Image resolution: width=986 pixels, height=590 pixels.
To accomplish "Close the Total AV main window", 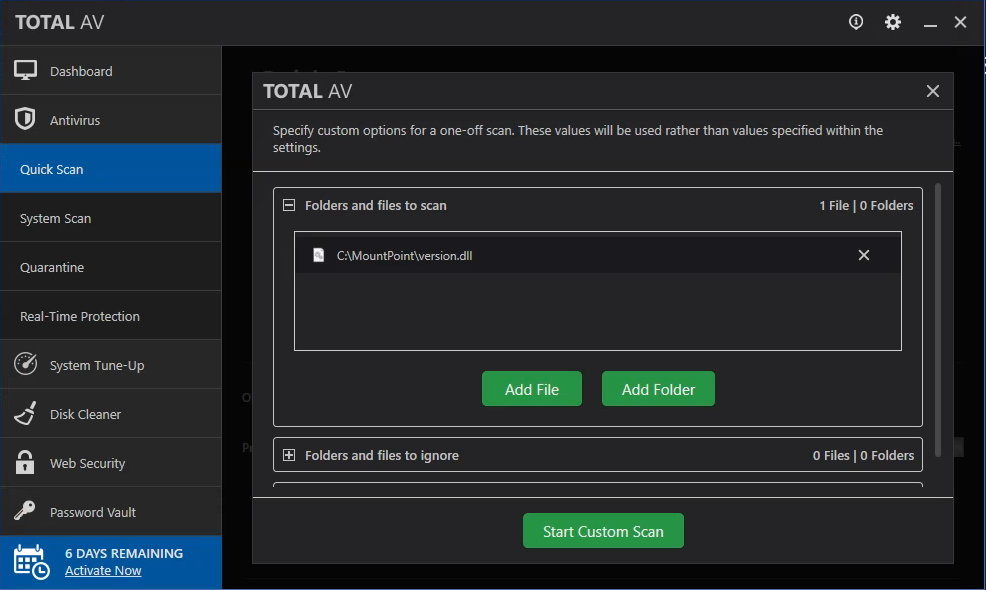I will 960,22.
